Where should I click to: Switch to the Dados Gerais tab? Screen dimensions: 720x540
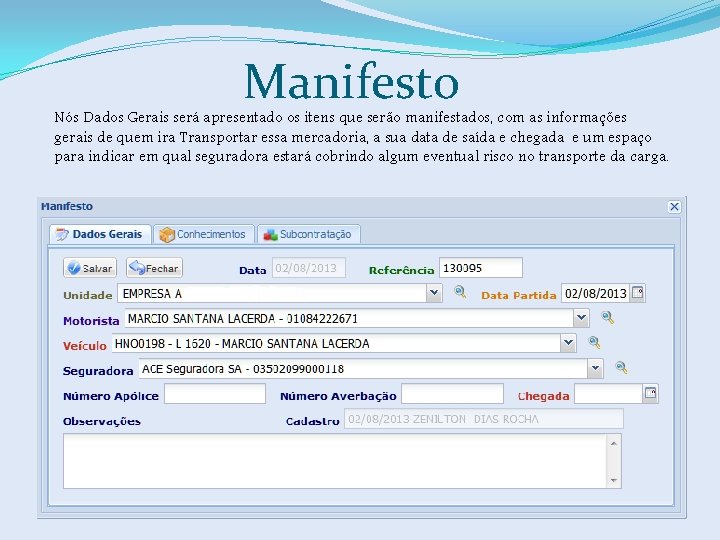pyautogui.click(x=100, y=234)
